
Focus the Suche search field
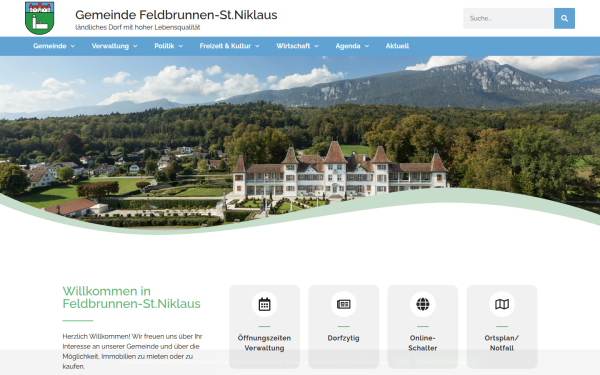pyautogui.click(x=509, y=18)
